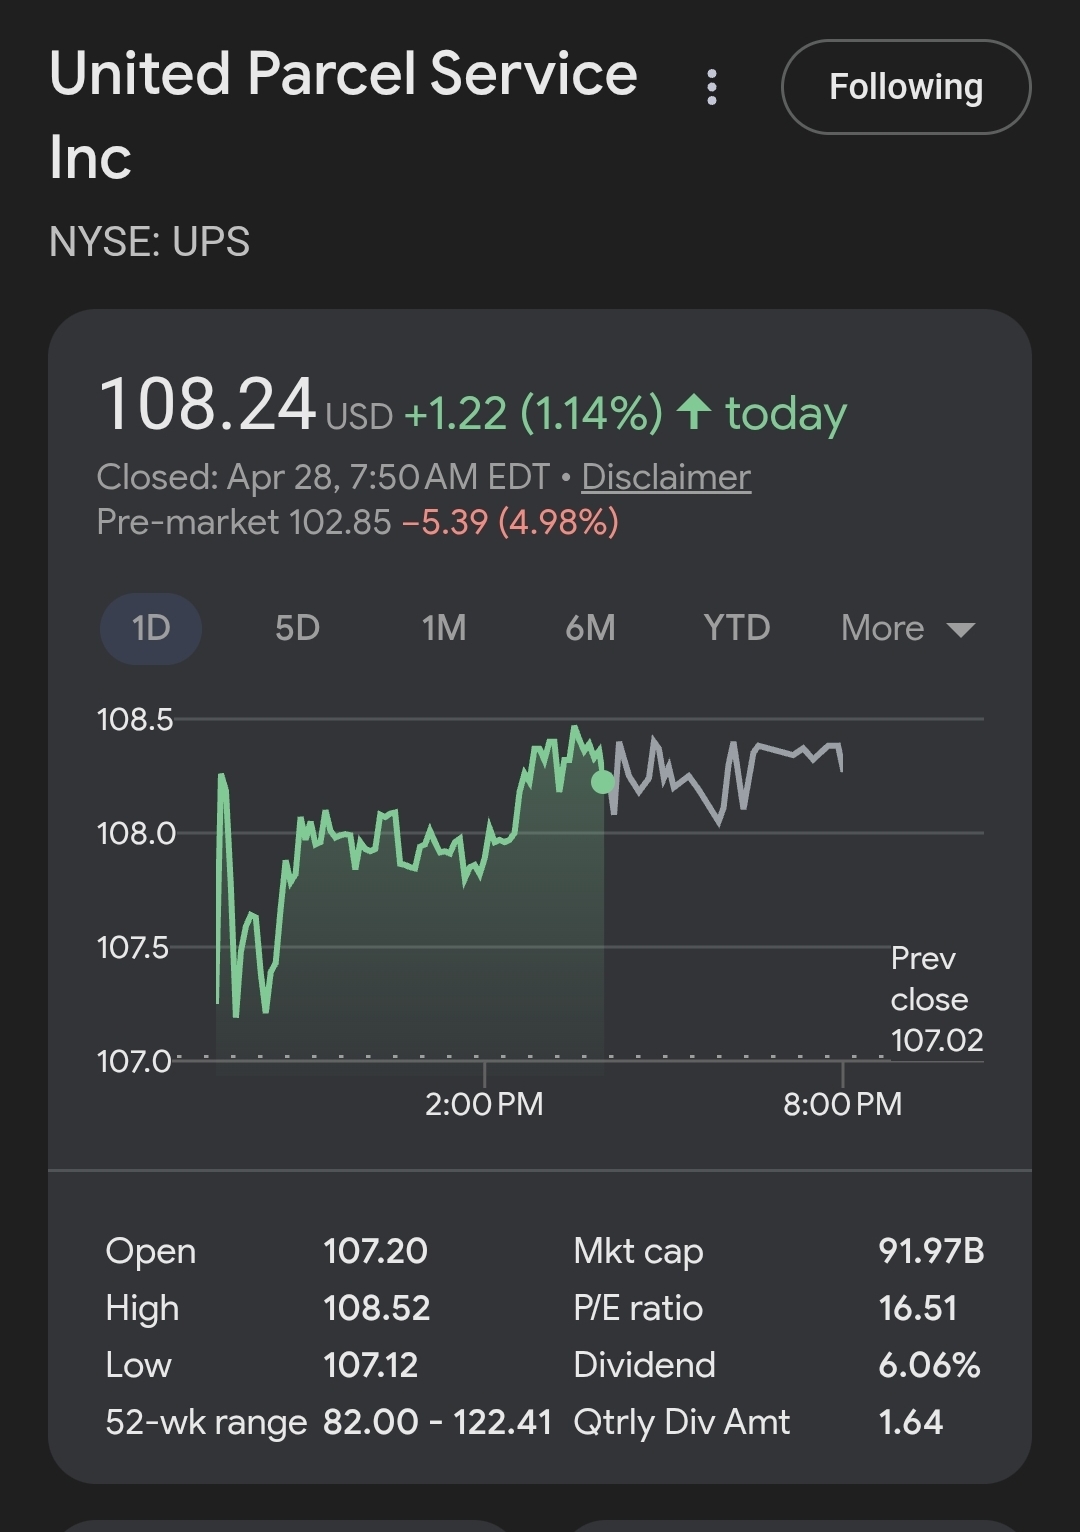
Task: Switch to the 1M chart range
Action: (444, 628)
